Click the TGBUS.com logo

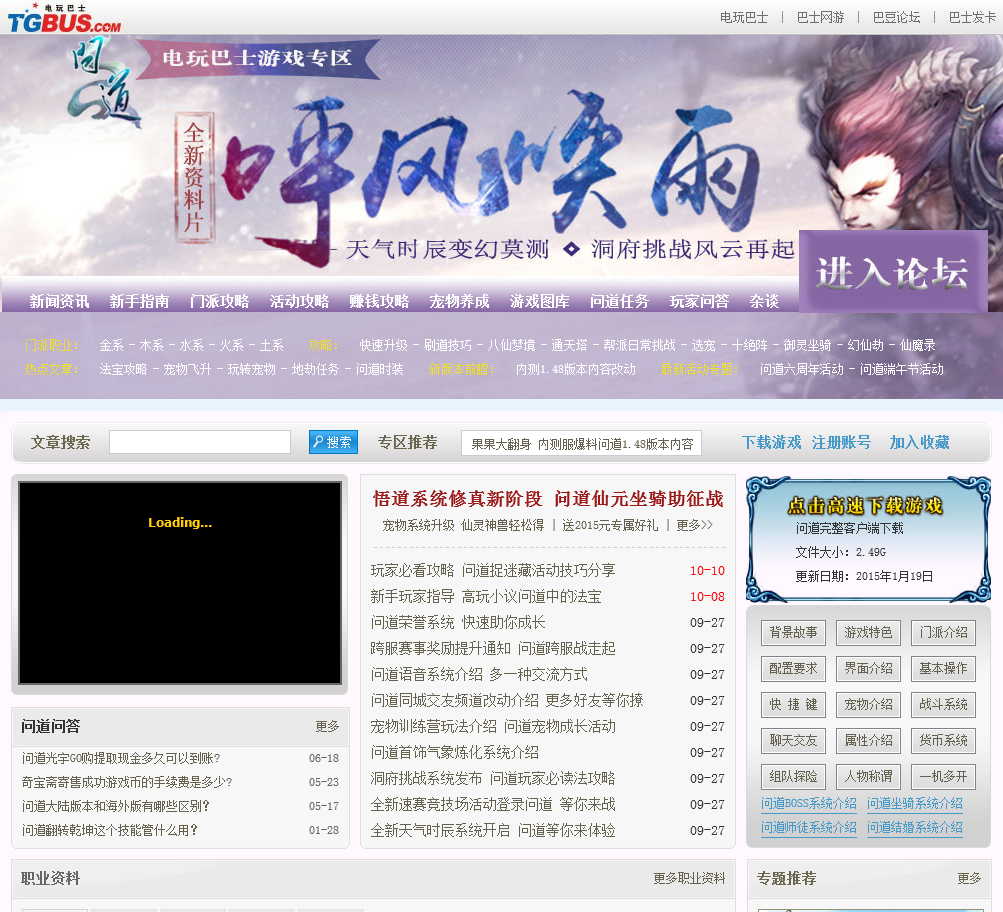tap(64, 19)
